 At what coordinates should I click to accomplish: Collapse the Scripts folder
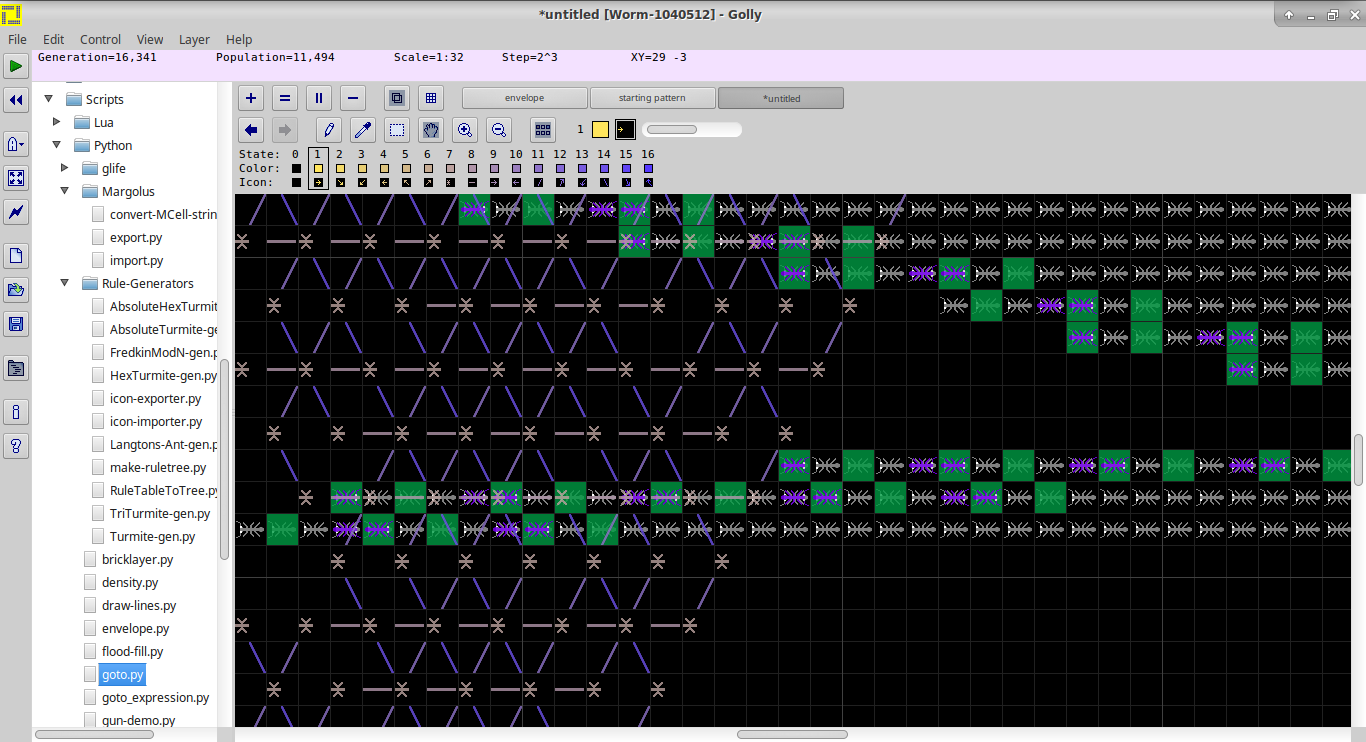[x=48, y=99]
